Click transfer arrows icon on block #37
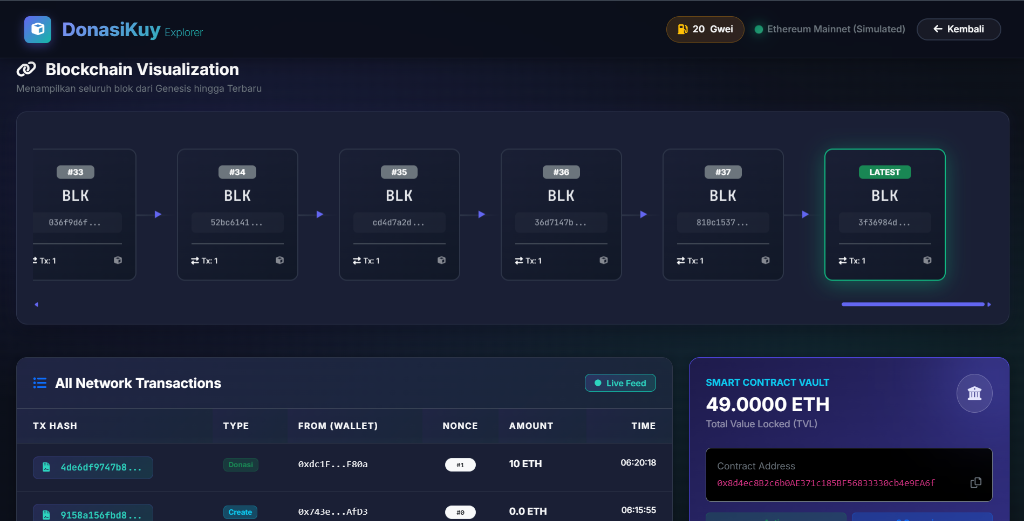 [680, 261]
